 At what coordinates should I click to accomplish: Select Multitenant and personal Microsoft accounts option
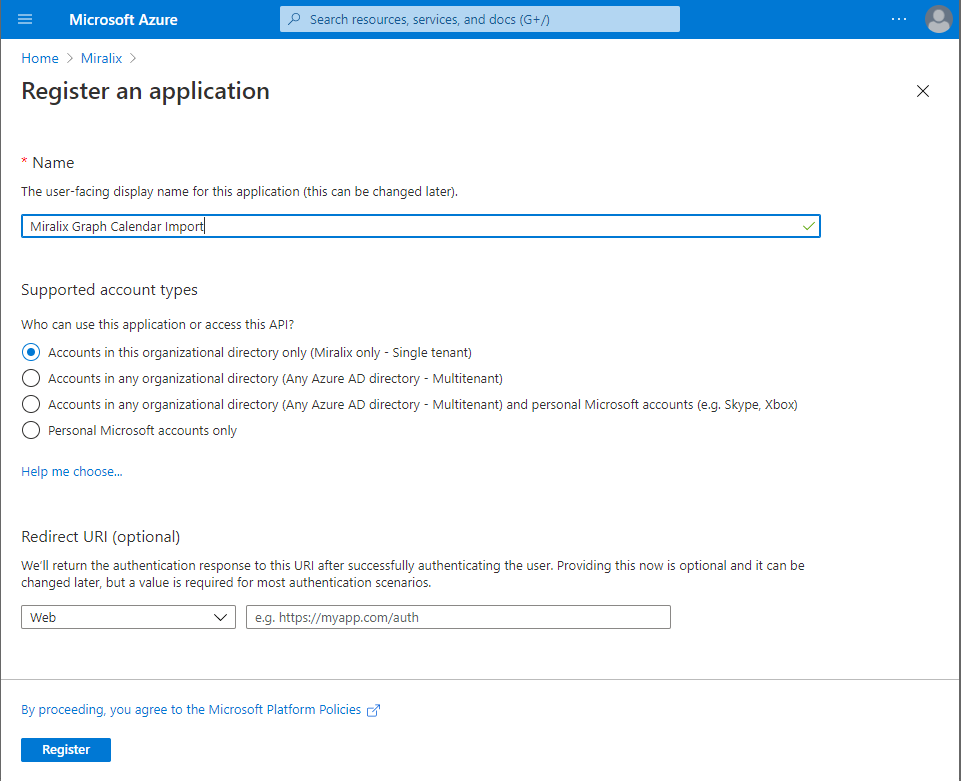pyautogui.click(x=31, y=405)
